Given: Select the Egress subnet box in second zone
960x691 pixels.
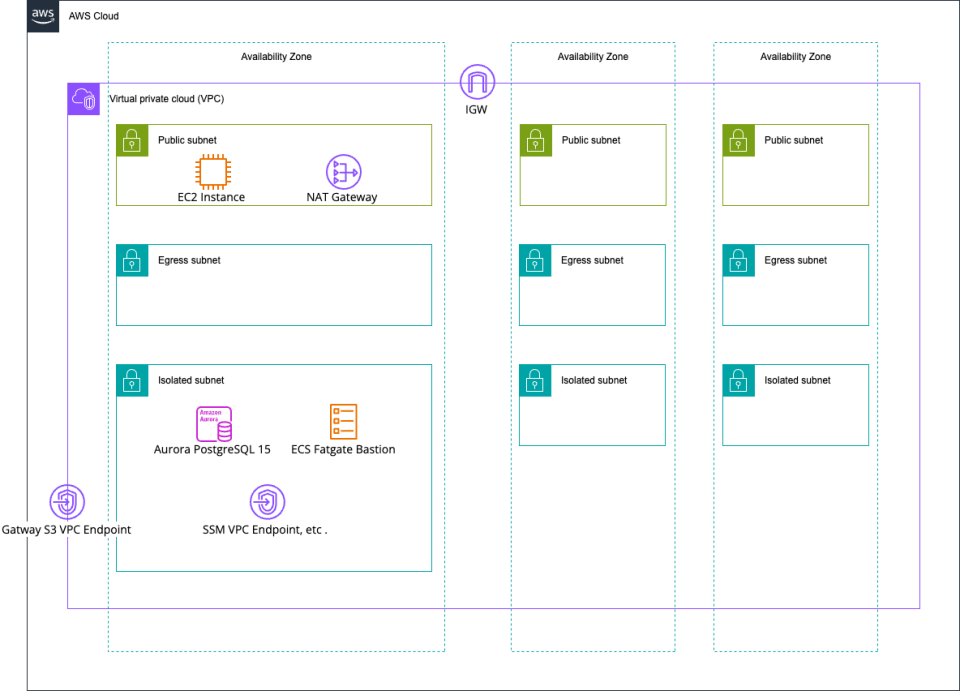Looking at the screenshot, I should point(592,285).
